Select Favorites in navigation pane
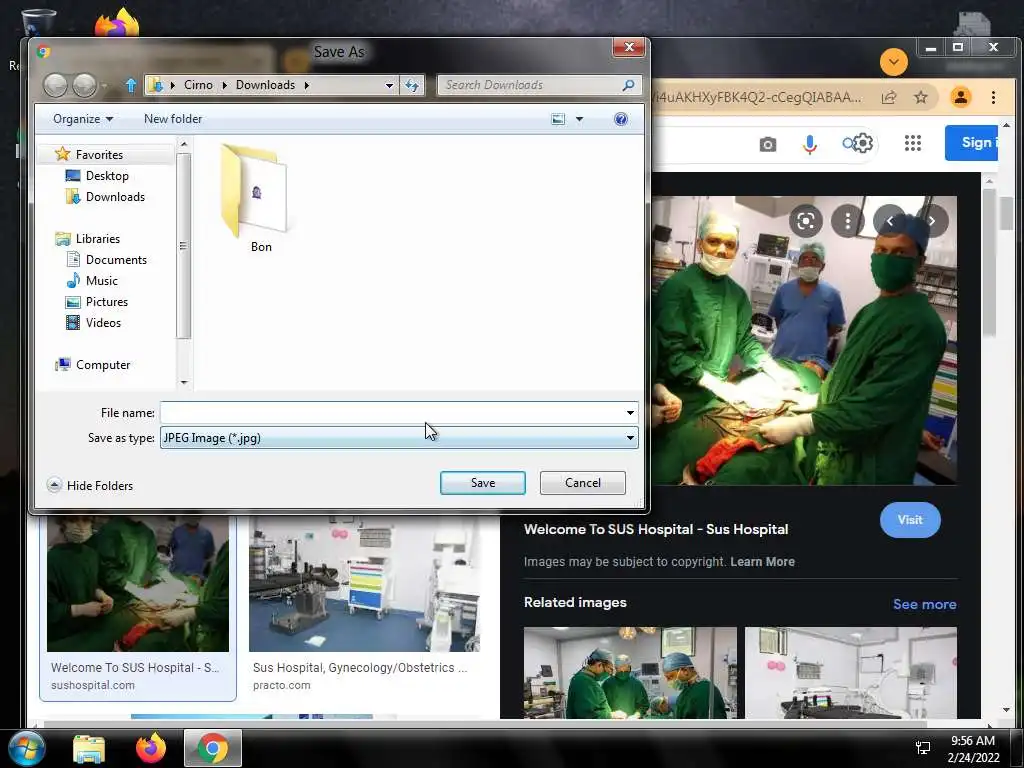1024x768 pixels. coord(99,155)
